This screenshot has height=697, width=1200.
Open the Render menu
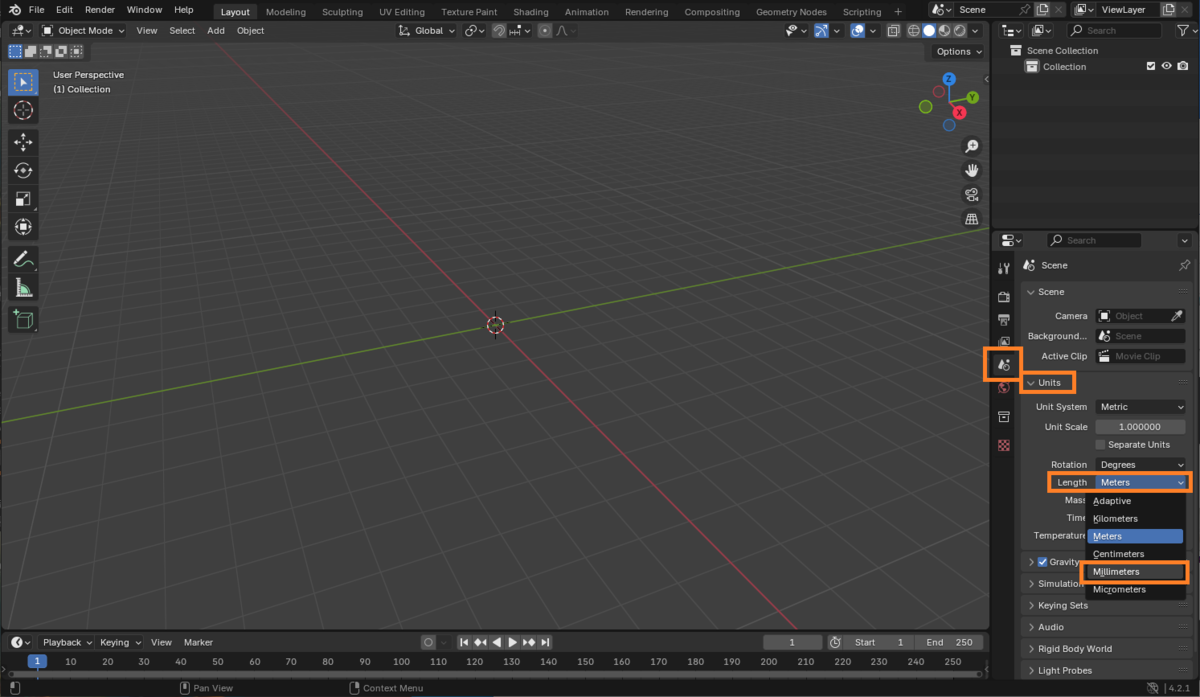click(100, 10)
